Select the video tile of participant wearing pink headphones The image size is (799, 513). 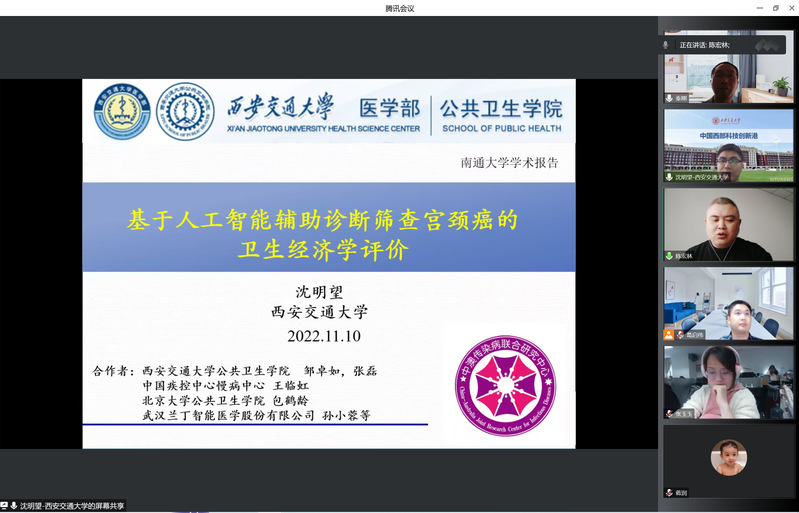tap(729, 383)
